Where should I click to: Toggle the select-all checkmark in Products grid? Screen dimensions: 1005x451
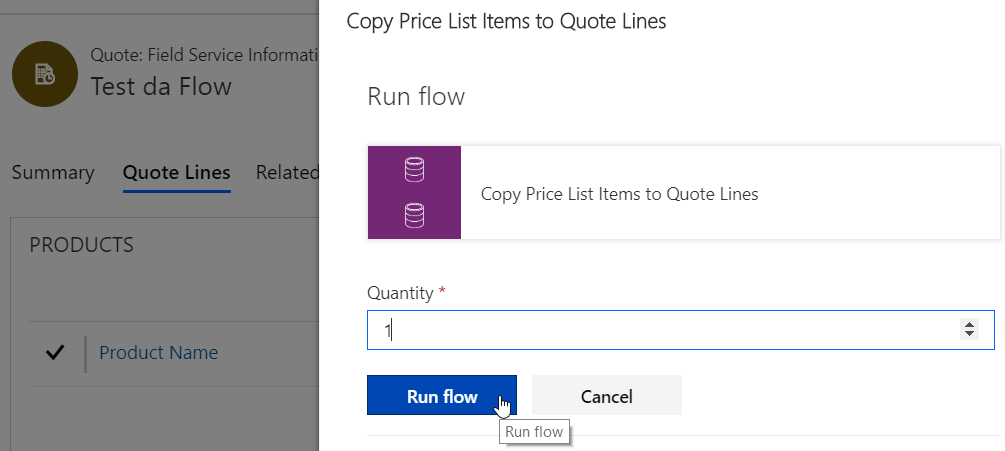[x=55, y=352]
